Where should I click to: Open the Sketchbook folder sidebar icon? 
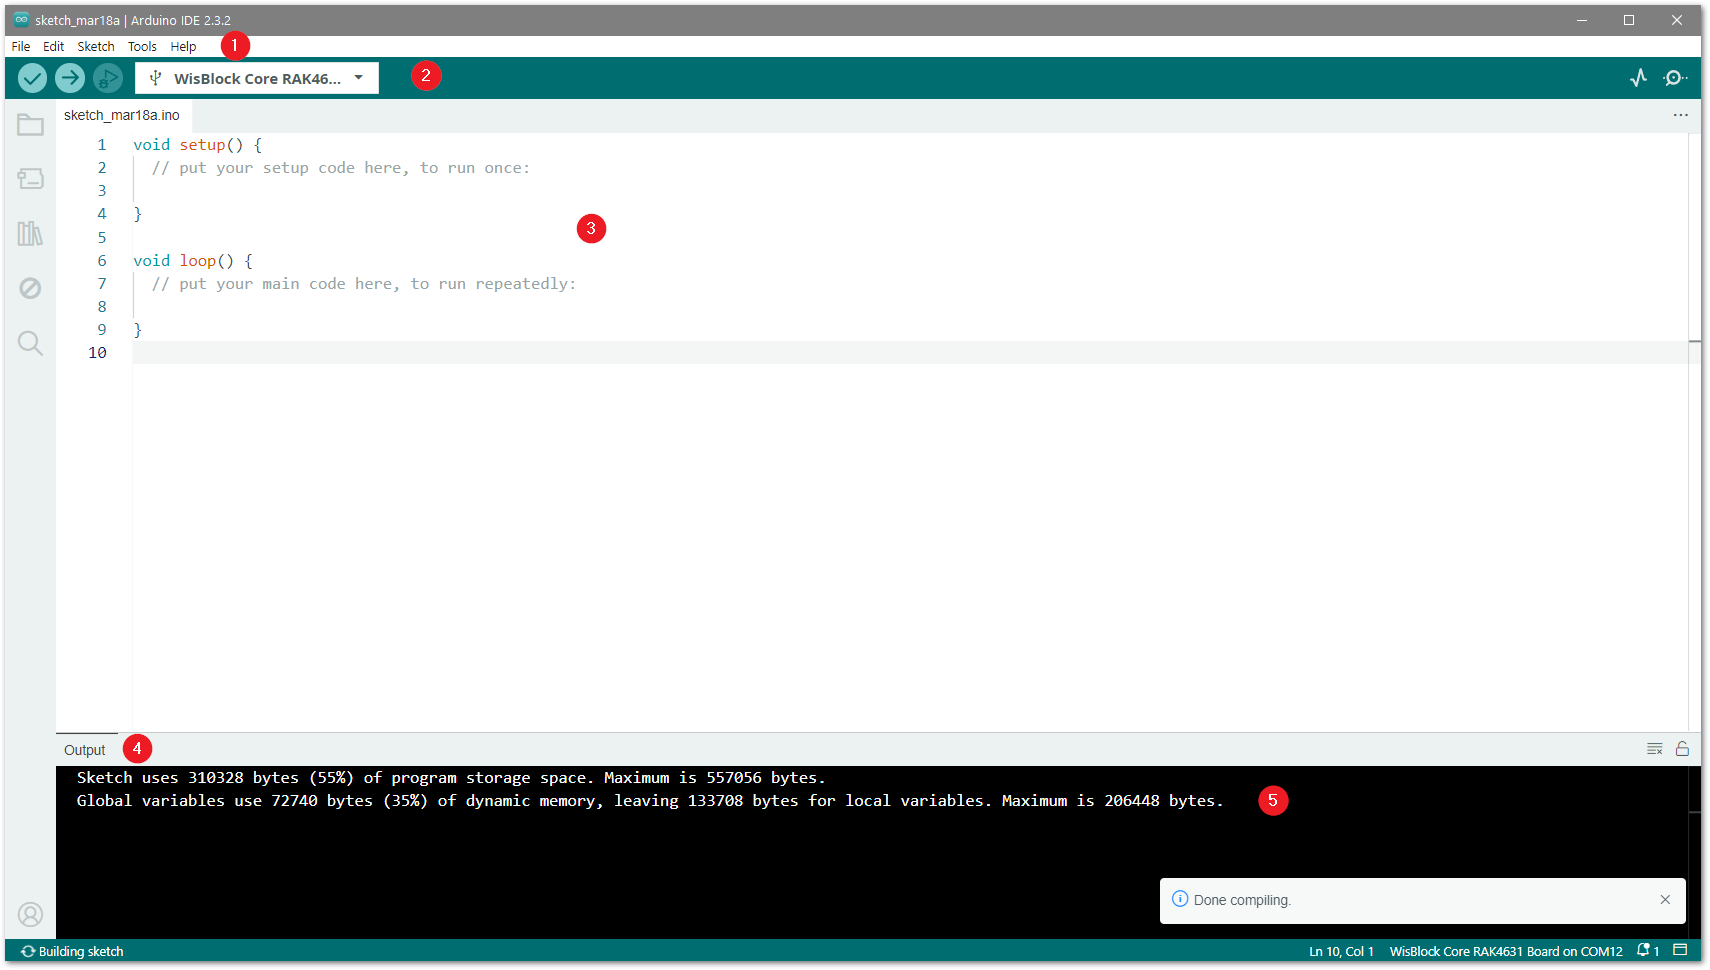coord(30,125)
